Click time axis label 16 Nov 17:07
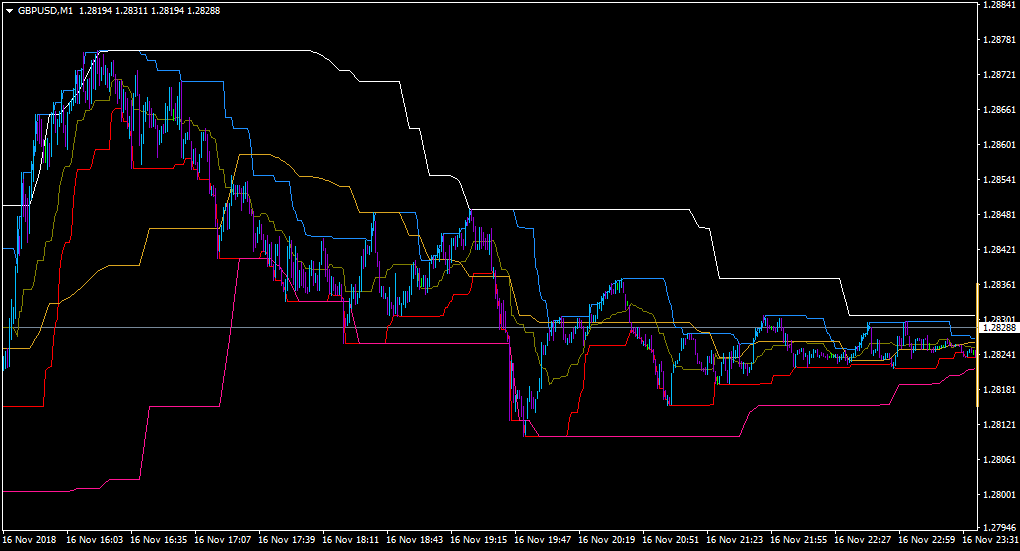 [x=222, y=539]
